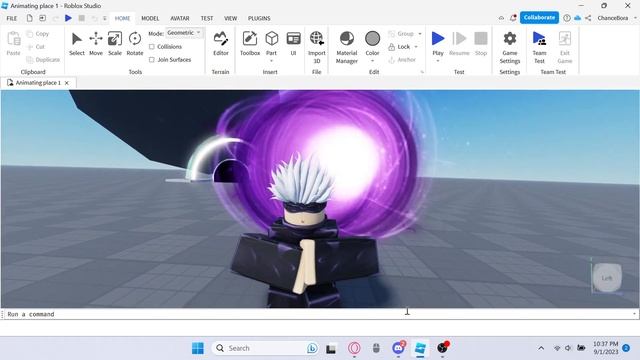Screen dimensions: 640x360
Task: Click Cut in Clipboard group
Action: pyautogui.click(x=36, y=47)
